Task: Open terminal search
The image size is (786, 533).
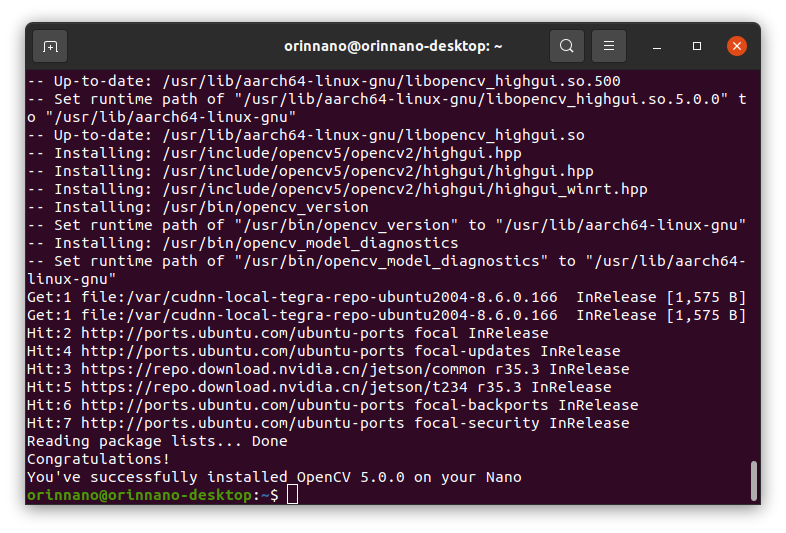Action: [566, 46]
